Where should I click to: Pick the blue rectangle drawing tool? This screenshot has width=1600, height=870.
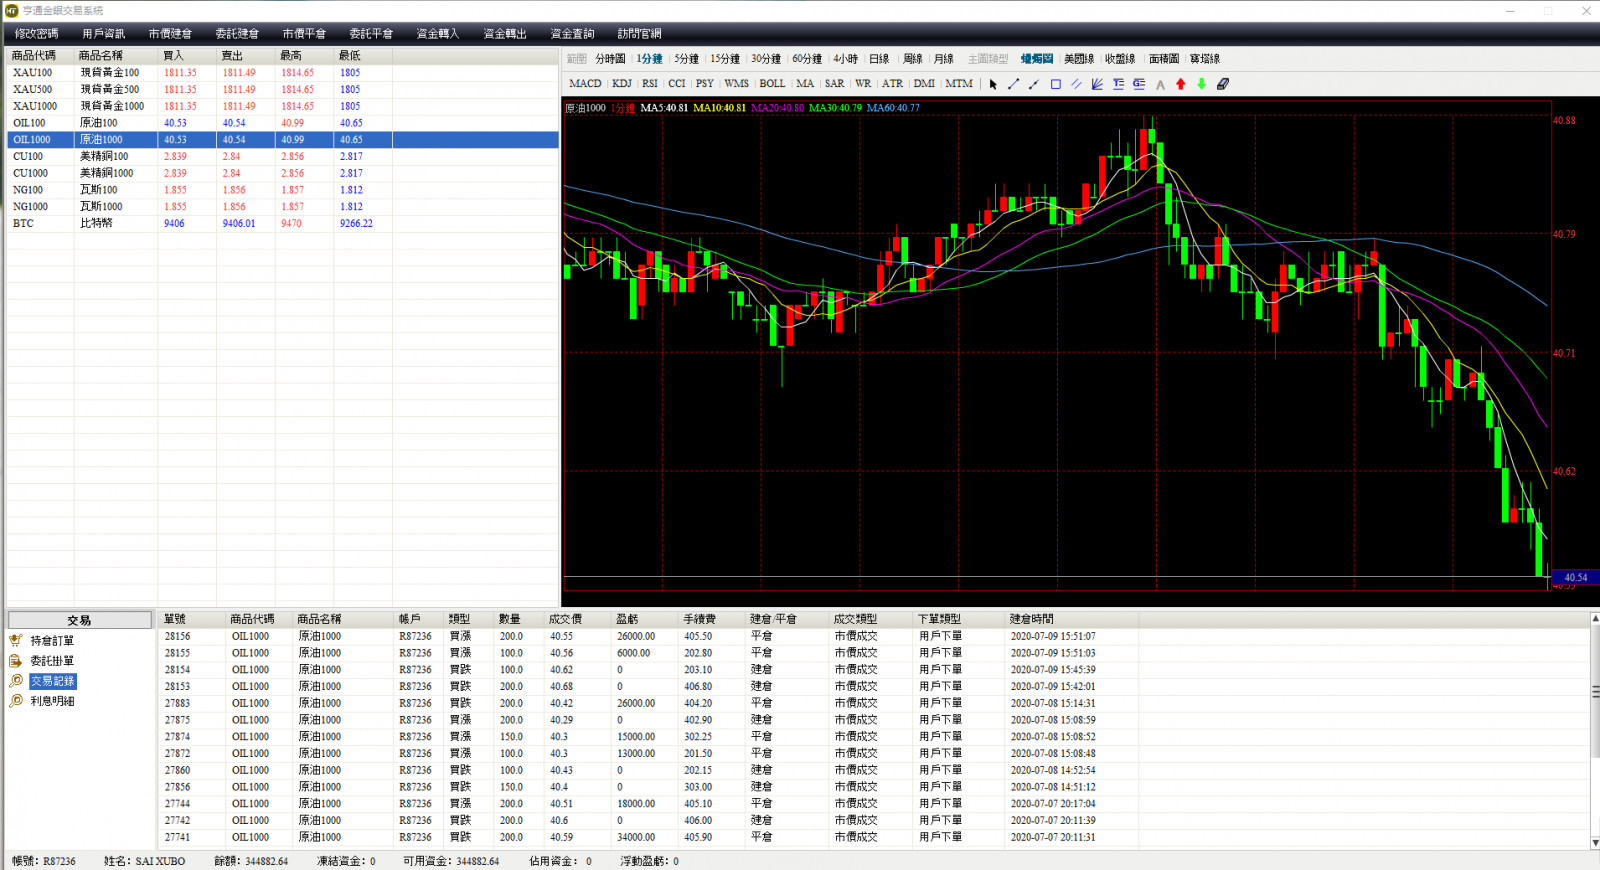point(1055,84)
